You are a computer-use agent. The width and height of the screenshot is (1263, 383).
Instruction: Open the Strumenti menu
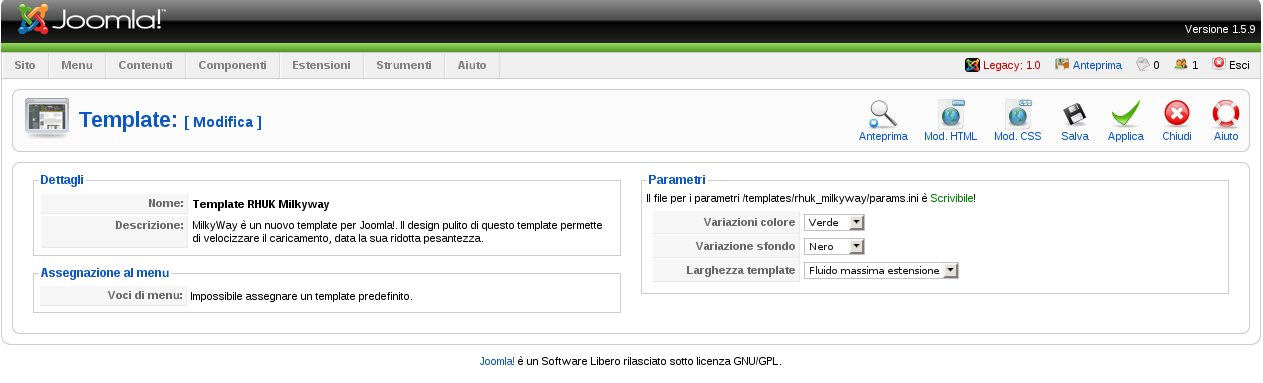click(x=404, y=65)
